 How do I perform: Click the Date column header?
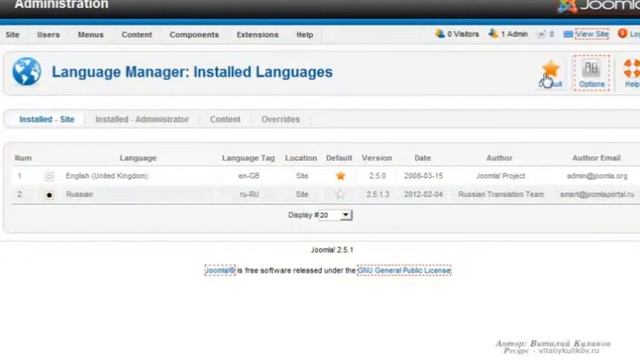[422, 158]
